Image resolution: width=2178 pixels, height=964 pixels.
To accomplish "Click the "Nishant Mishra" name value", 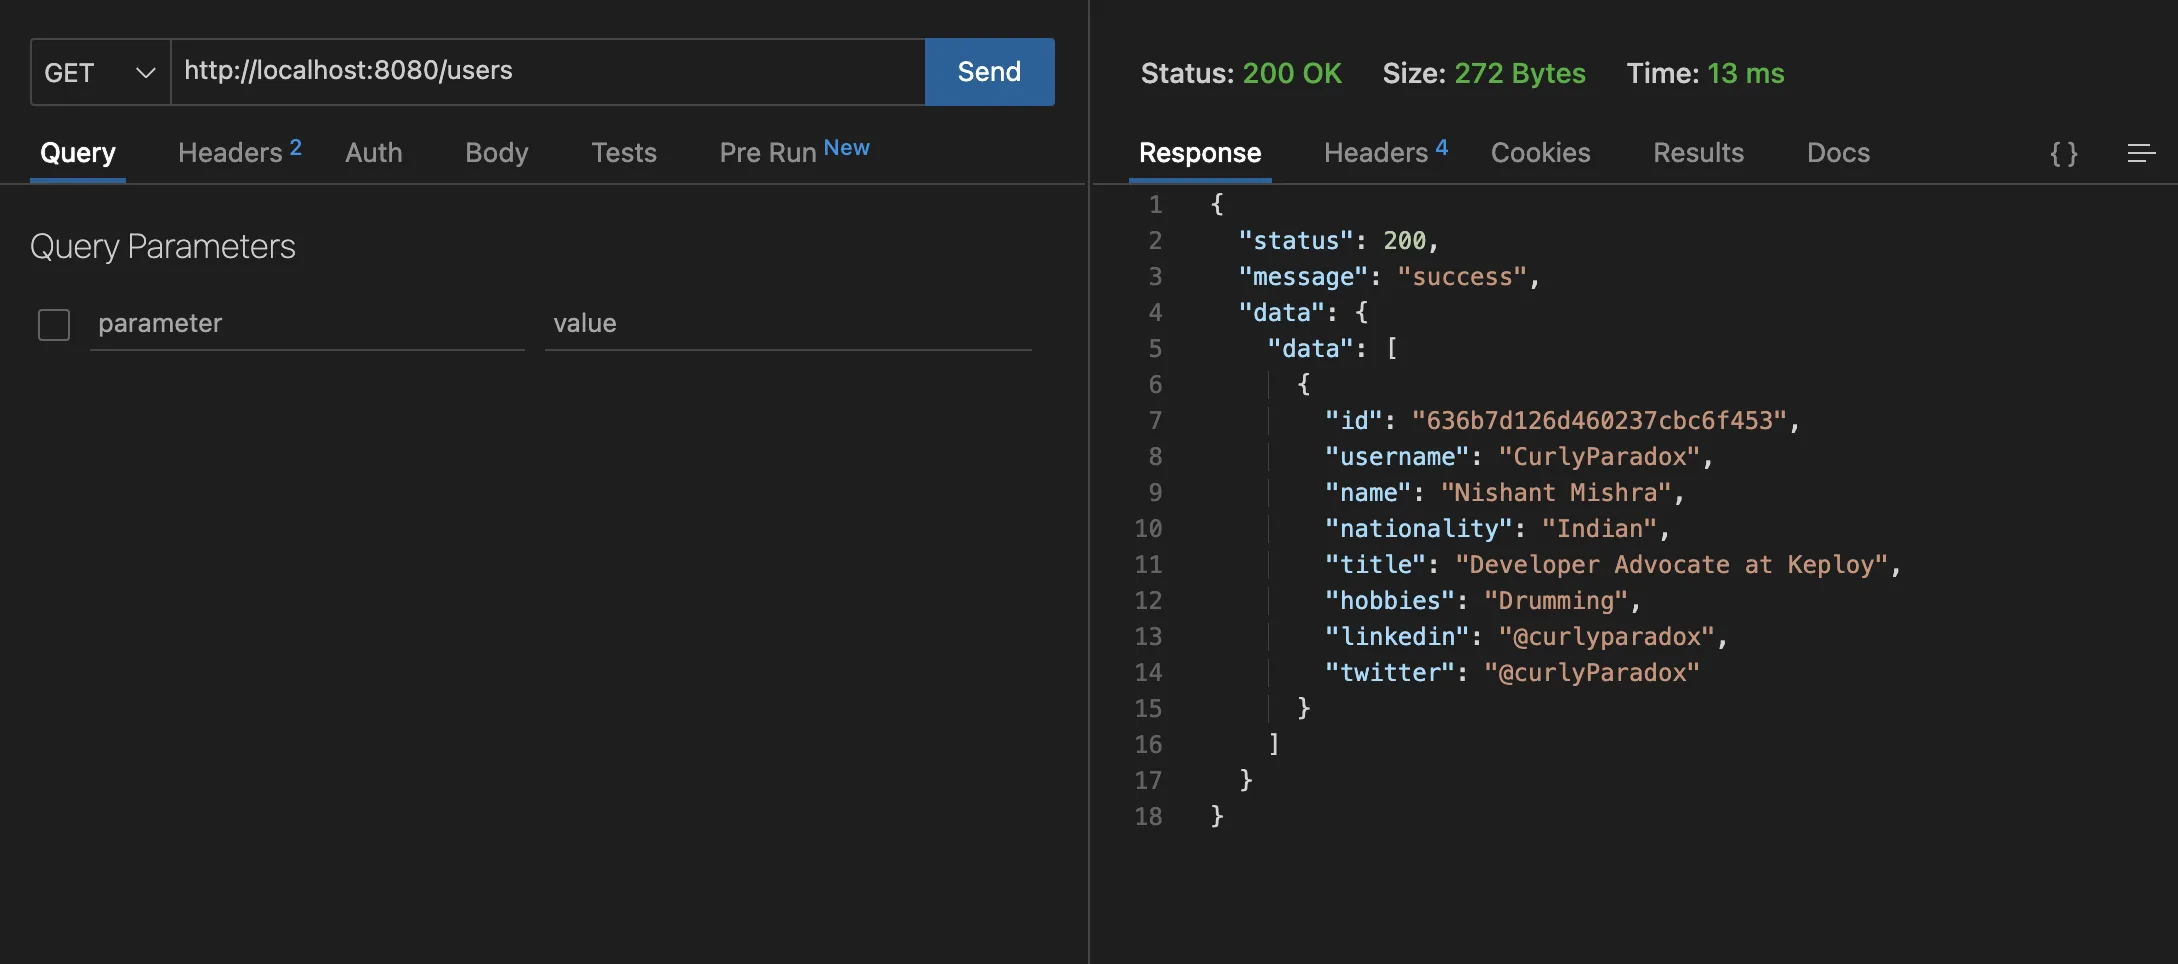I will [x=1556, y=493].
